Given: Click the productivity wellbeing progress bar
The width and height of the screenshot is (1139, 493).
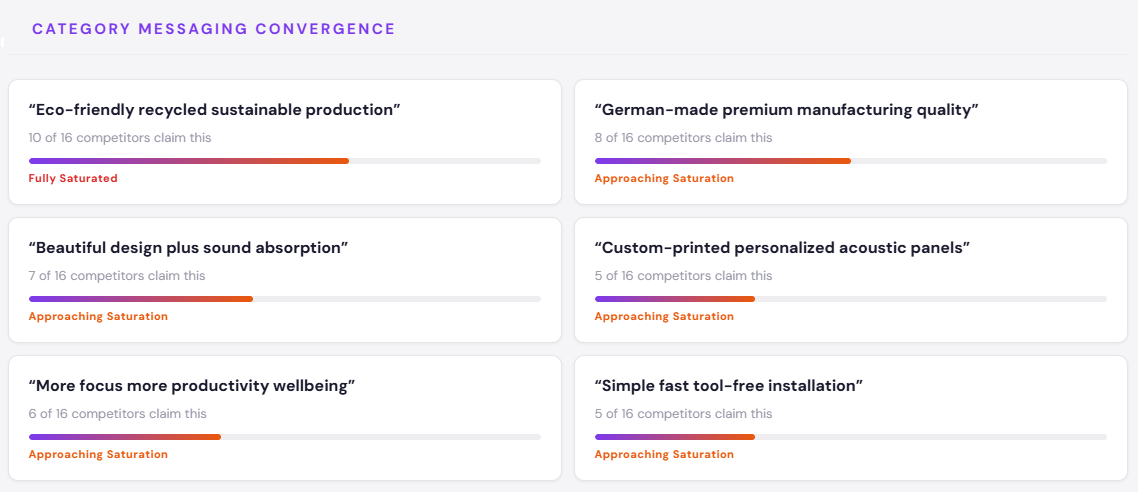Looking at the screenshot, I should (x=284, y=437).
